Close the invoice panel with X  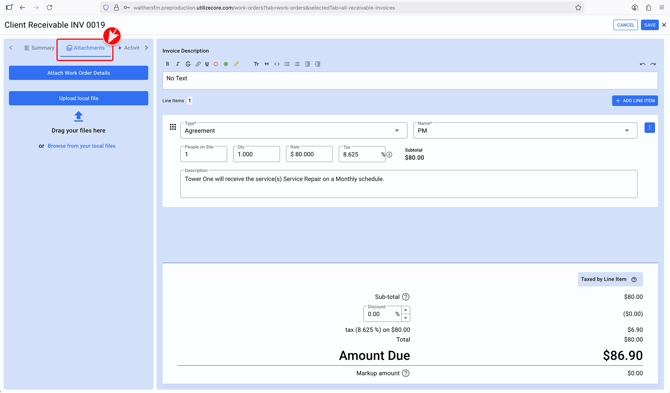tap(664, 25)
